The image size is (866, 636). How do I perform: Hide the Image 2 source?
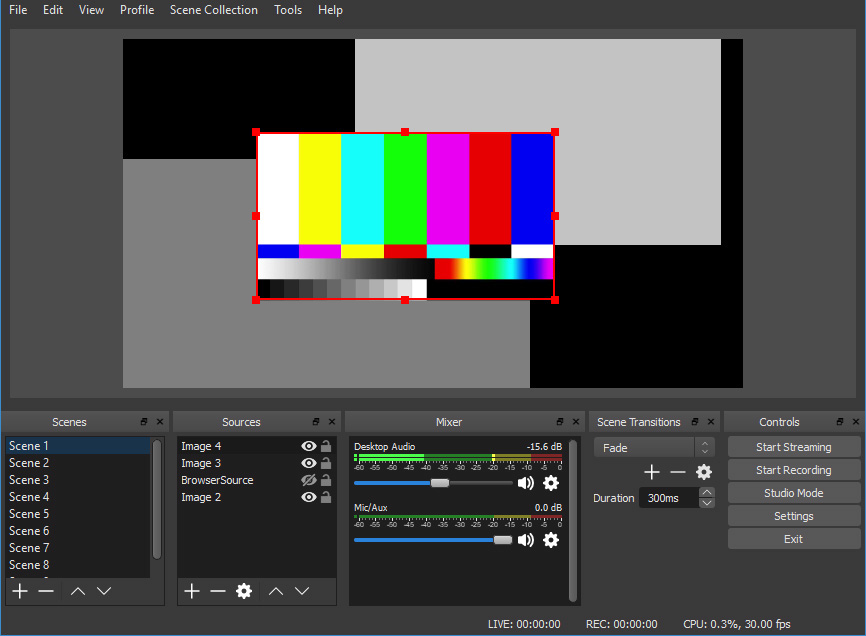[x=309, y=497]
